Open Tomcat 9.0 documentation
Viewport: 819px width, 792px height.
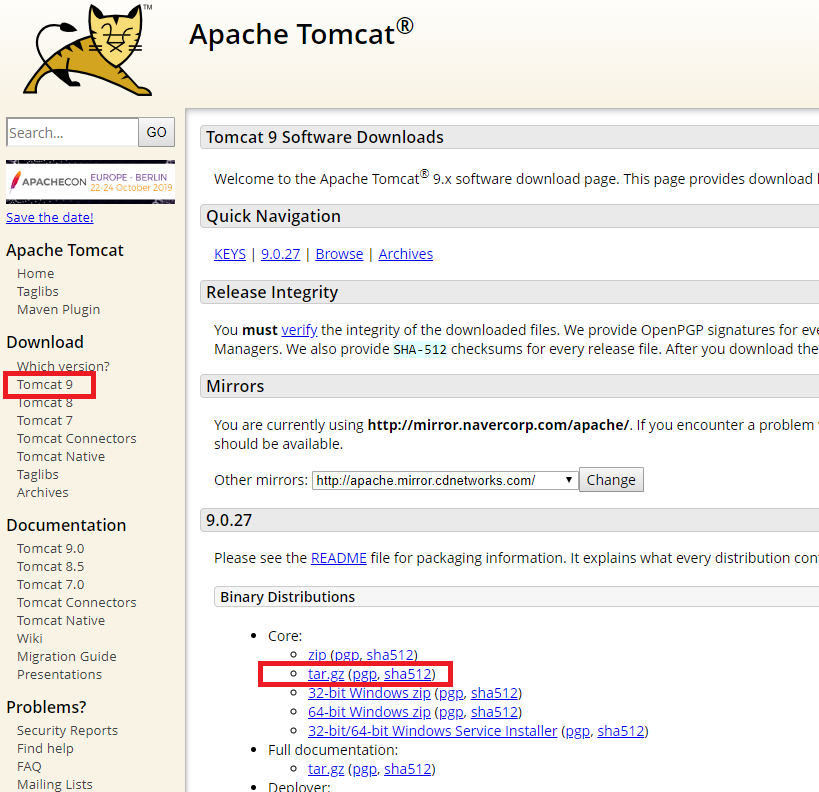pyautogui.click(x=51, y=549)
